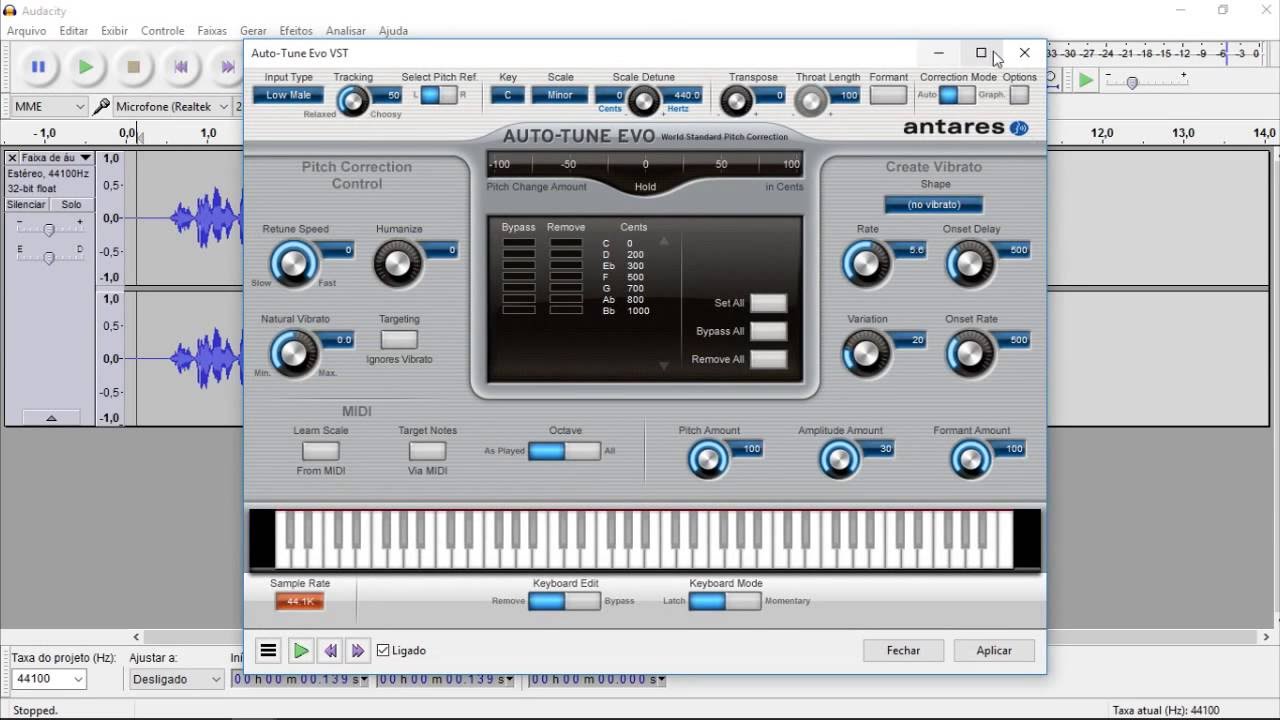Click the Aplicar button

pyautogui.click(x=994, y=650)
